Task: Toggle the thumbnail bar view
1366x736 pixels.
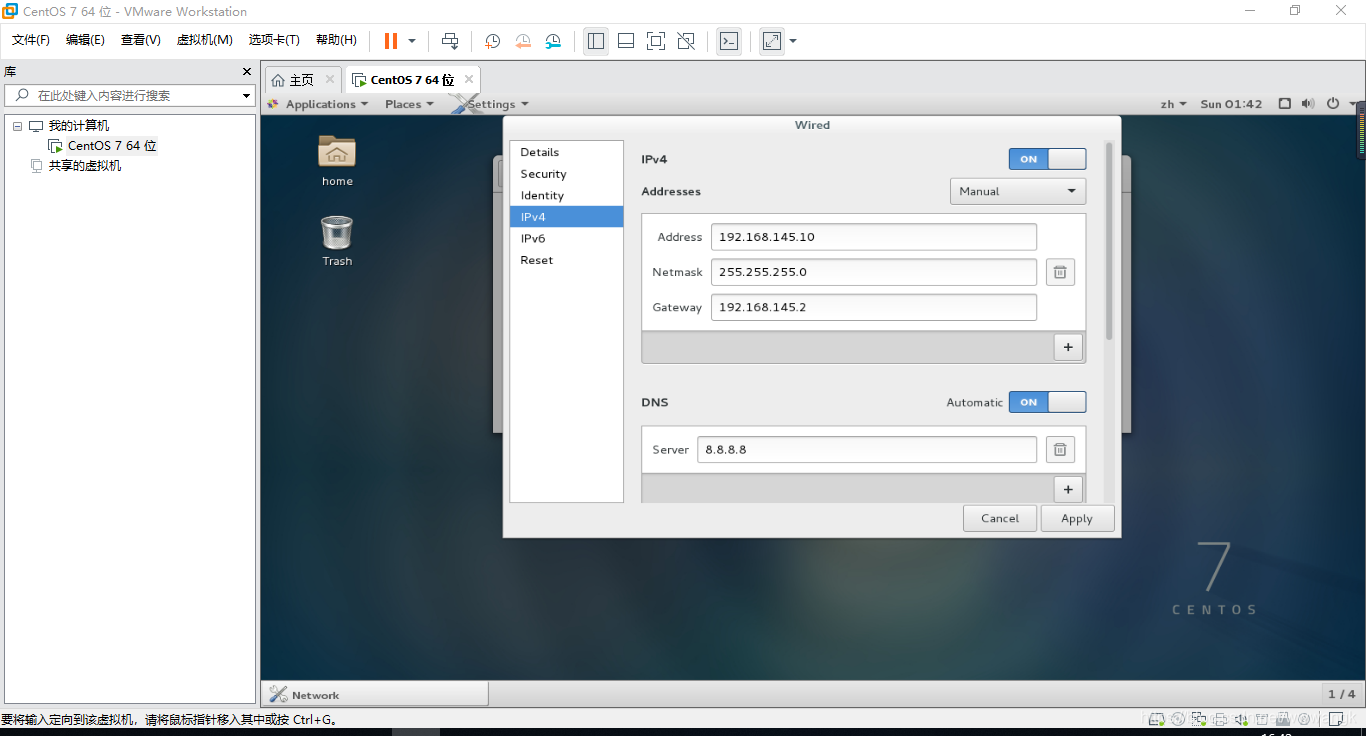Action: click(x=626, y=41)
